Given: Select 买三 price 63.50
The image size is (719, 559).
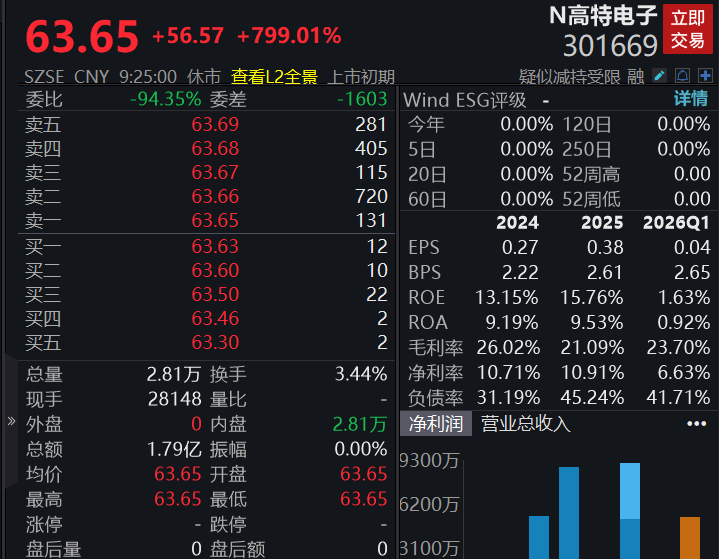Looking at the screenshot, I should point(215,294).
